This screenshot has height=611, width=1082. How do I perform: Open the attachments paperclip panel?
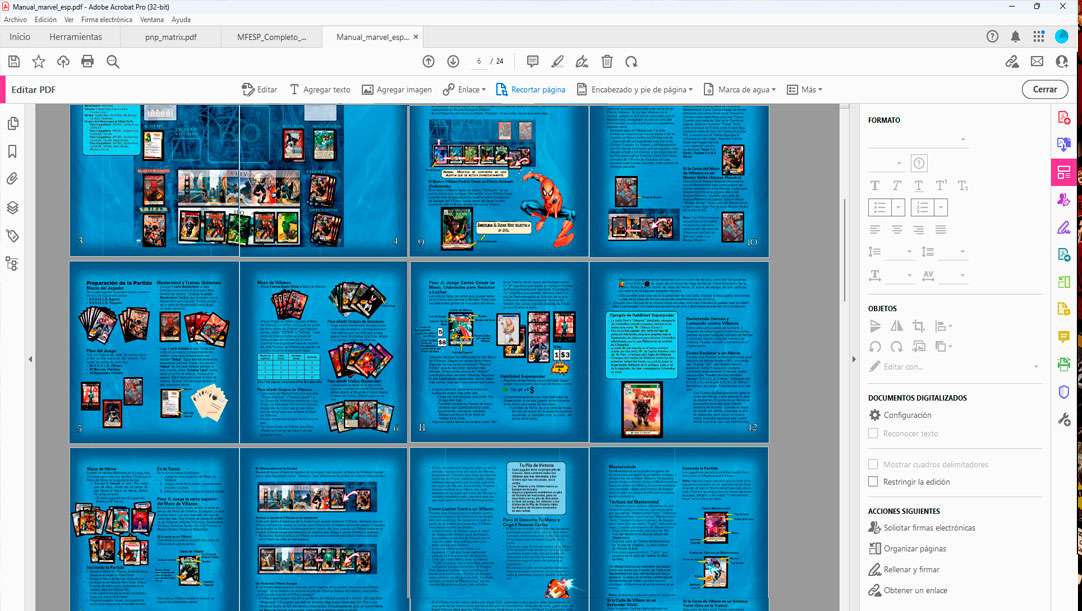[x=13, y=180]
